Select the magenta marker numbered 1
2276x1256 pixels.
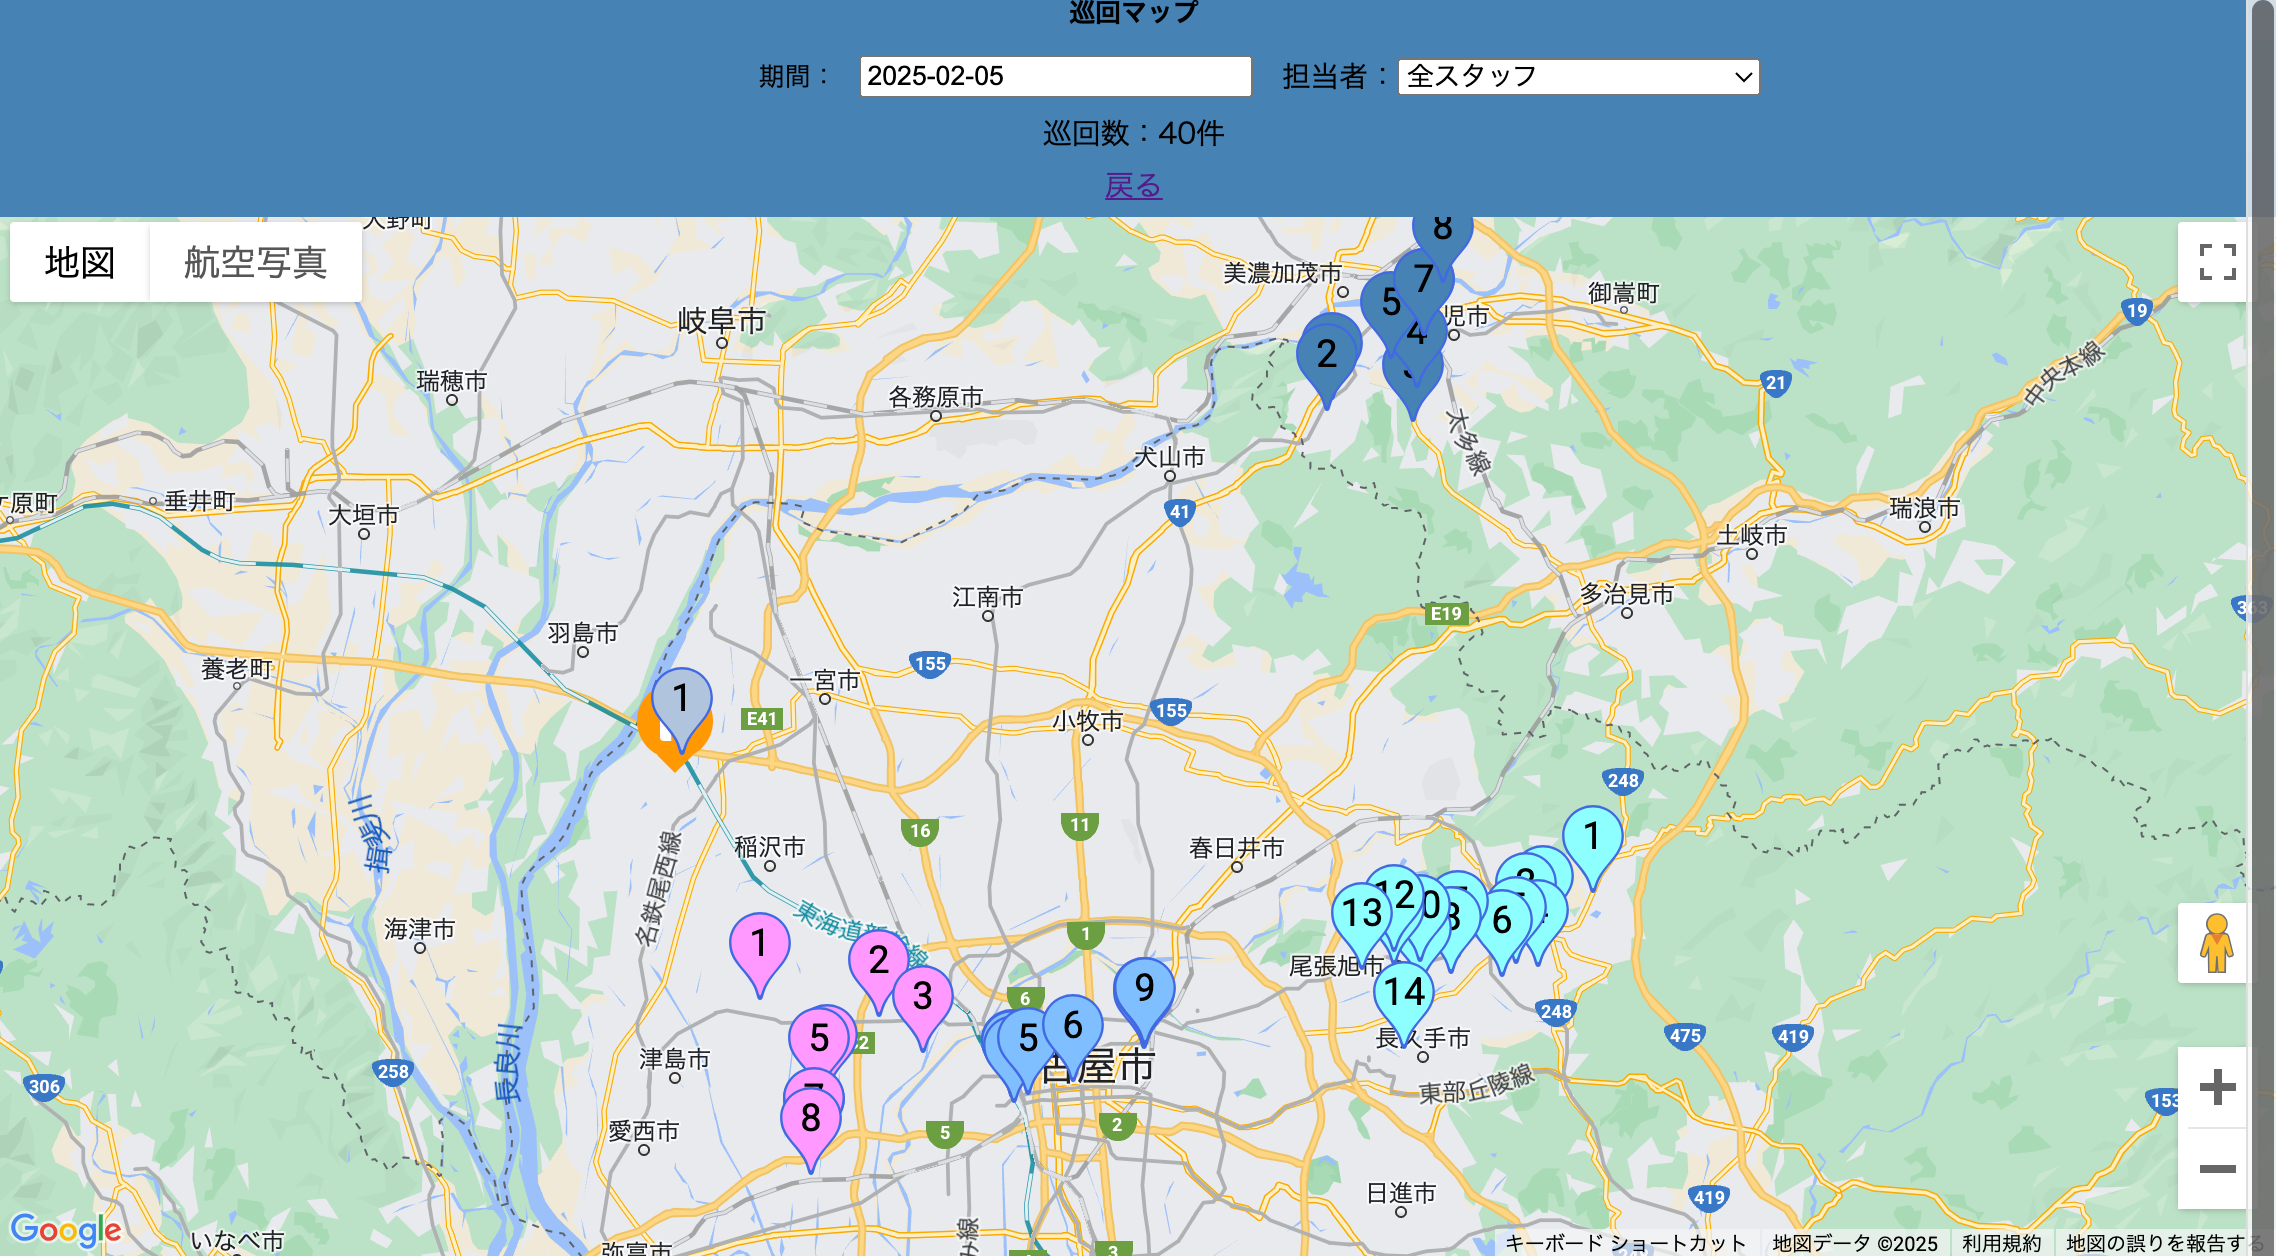759,944
